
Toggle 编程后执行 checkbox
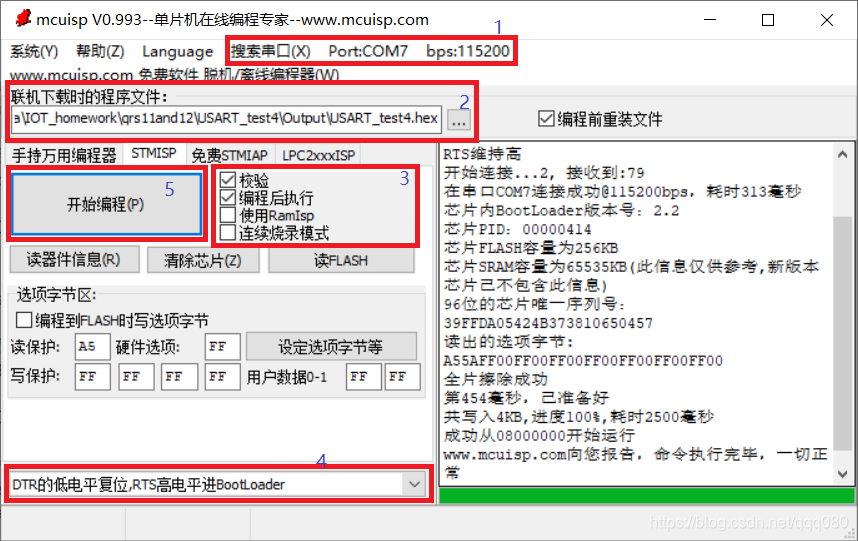click(266, 197)
